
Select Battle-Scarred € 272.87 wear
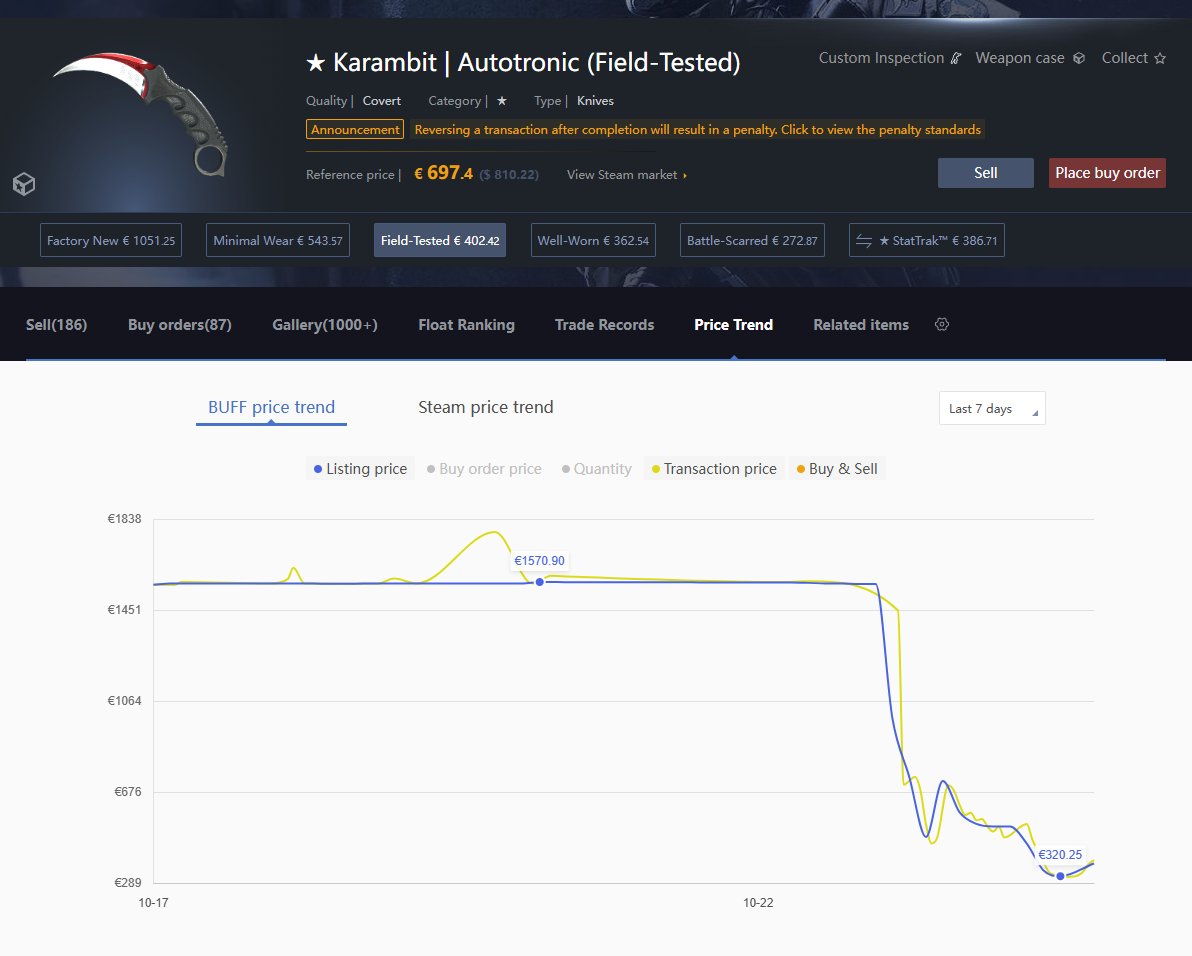(752, 240)
